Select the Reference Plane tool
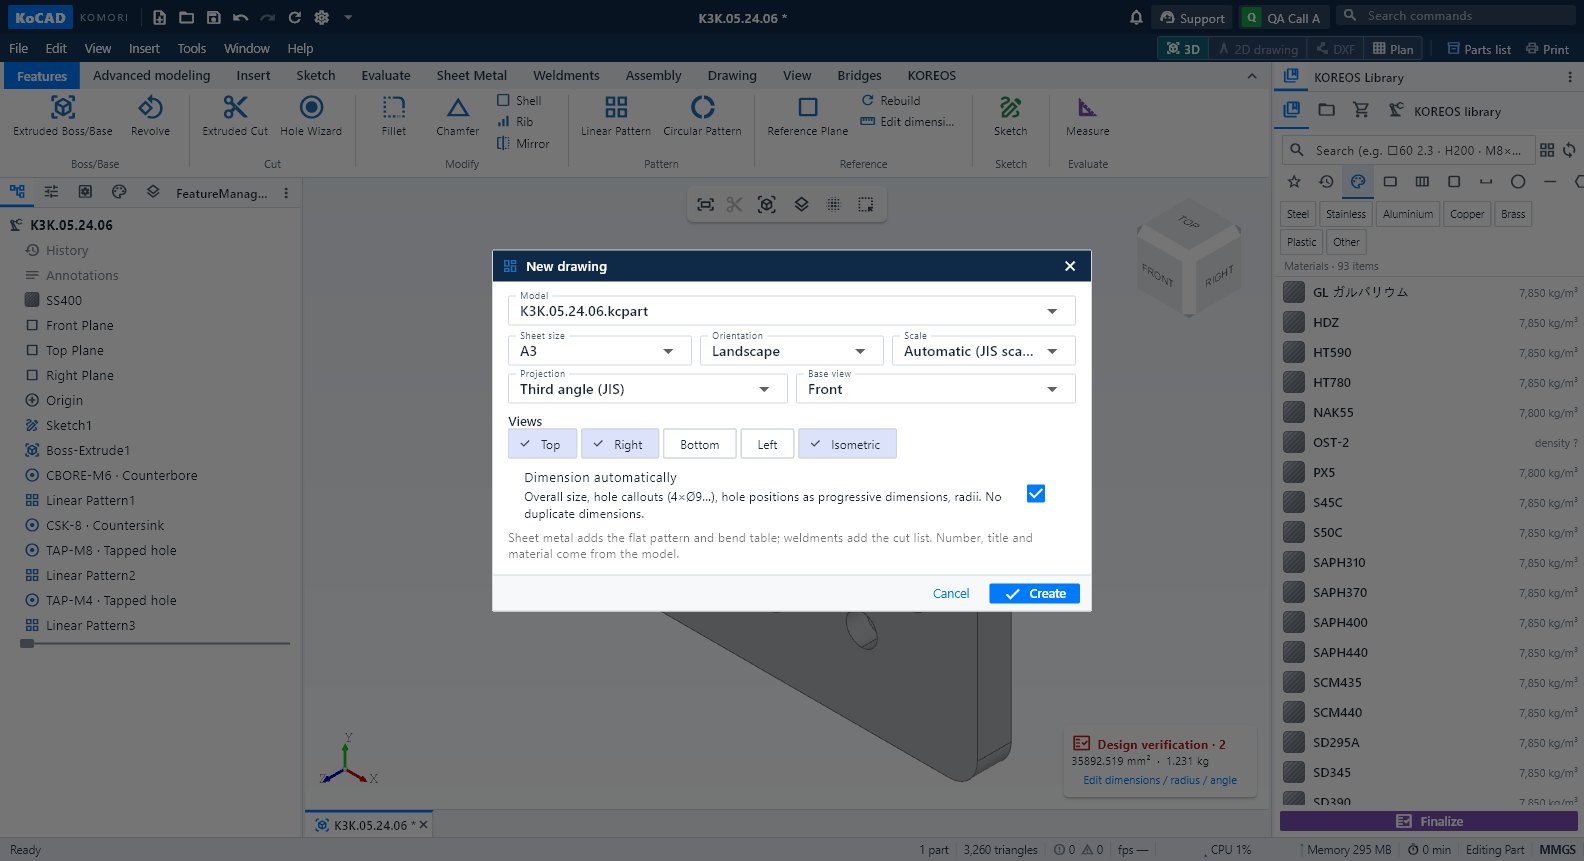Image resolution: width=1584 pixels, height=861 pixels. tap(807, 116)
